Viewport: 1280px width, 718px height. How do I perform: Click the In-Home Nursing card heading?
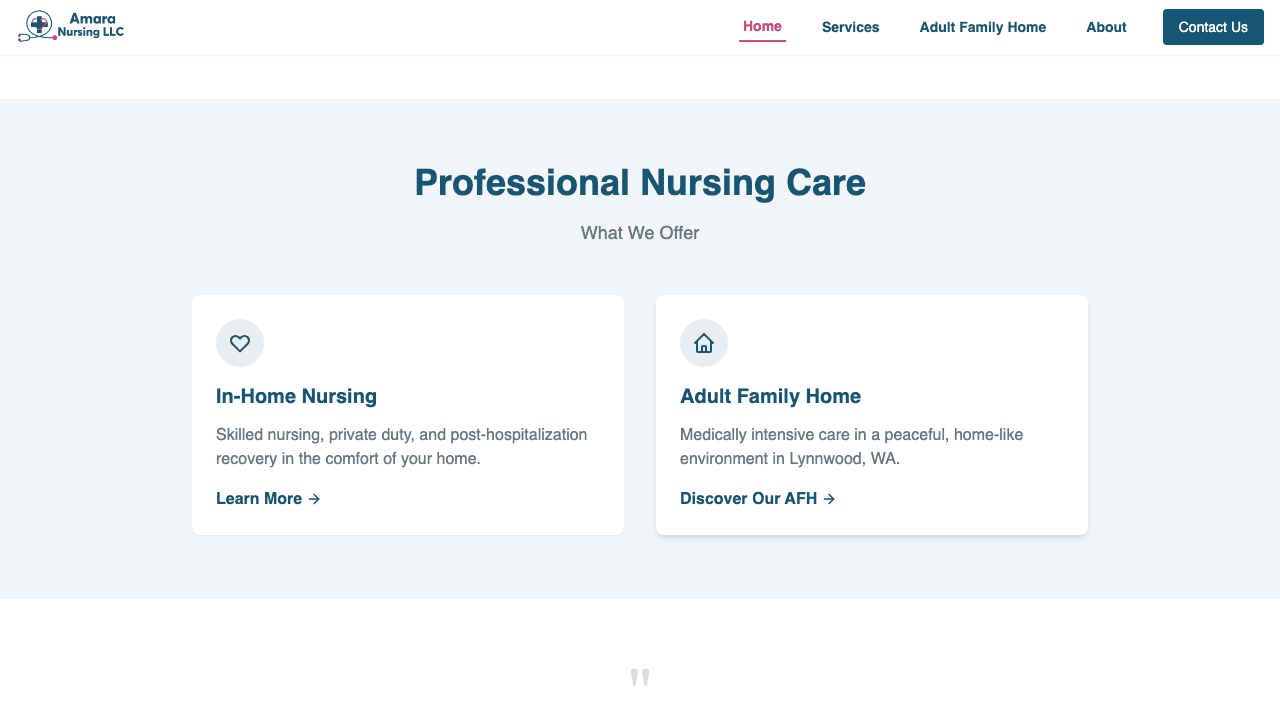pos(296,396)
